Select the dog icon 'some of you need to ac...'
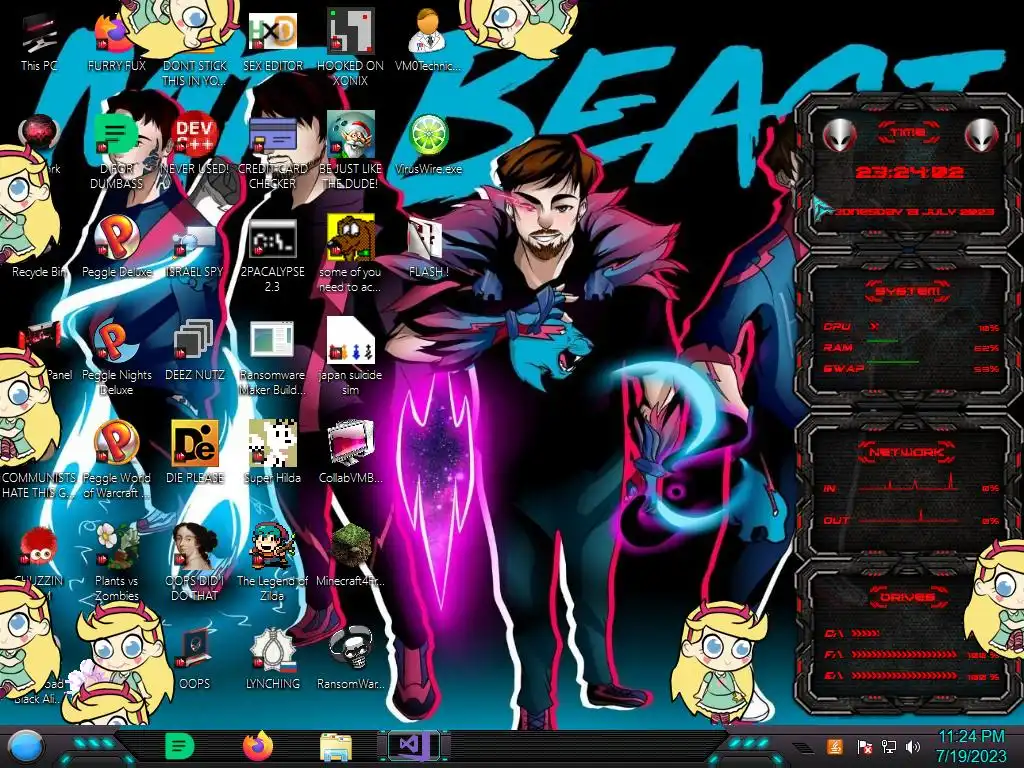Viewport: 1024px width, 768px height. coord(350,255)
